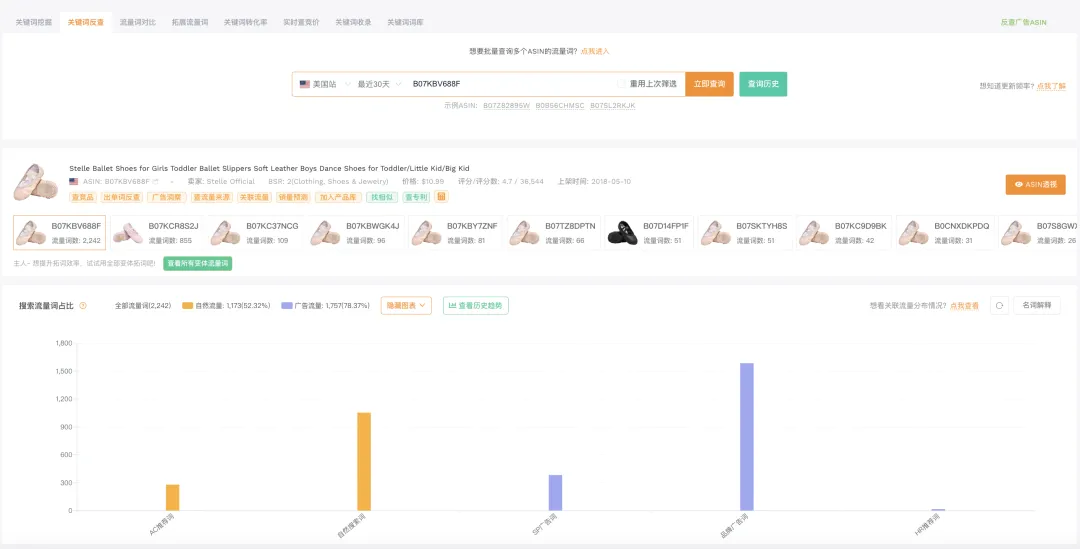Open the 实时查竞价 tab
Viewport: 1080px width, 549px height.
(x=301, y=22)
